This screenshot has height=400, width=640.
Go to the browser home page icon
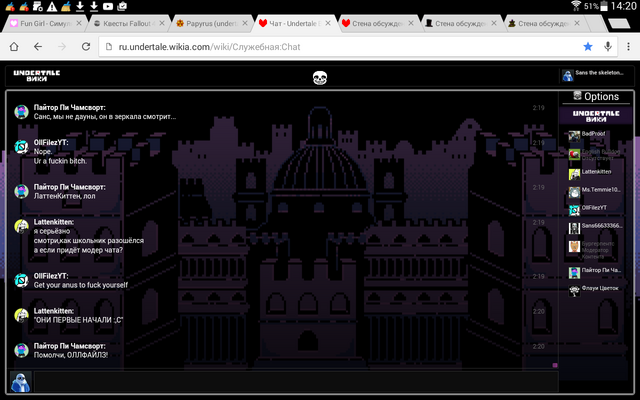point(14,47)
